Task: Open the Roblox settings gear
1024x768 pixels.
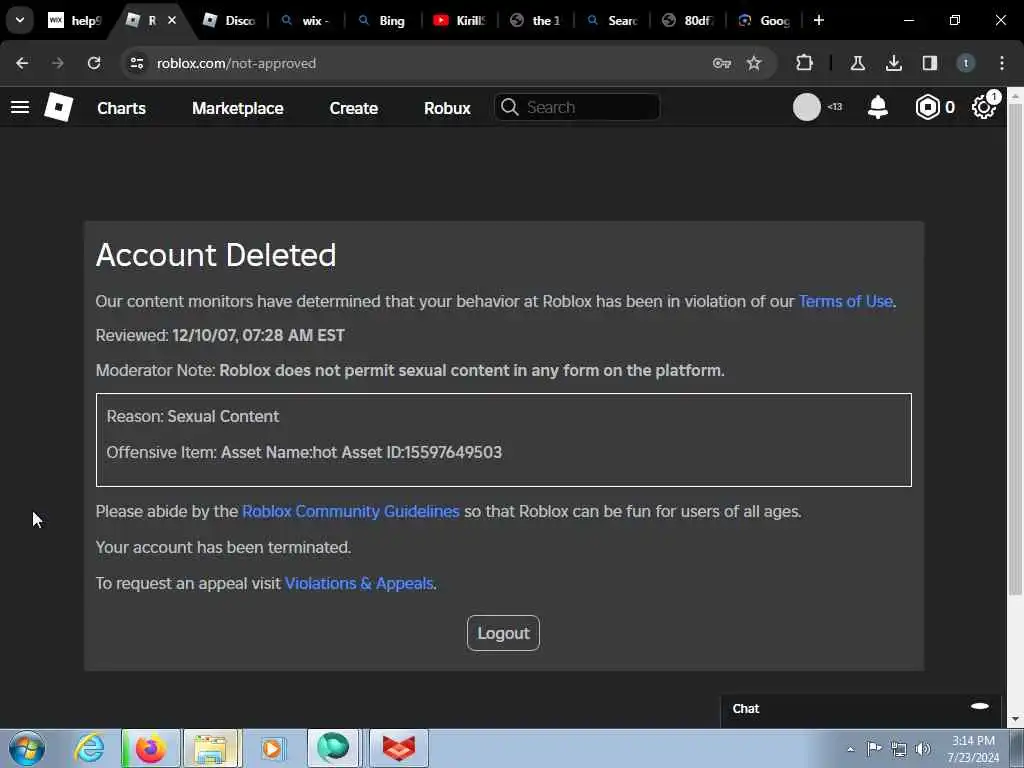Action: pyautogui.click(x=984, y=107)
